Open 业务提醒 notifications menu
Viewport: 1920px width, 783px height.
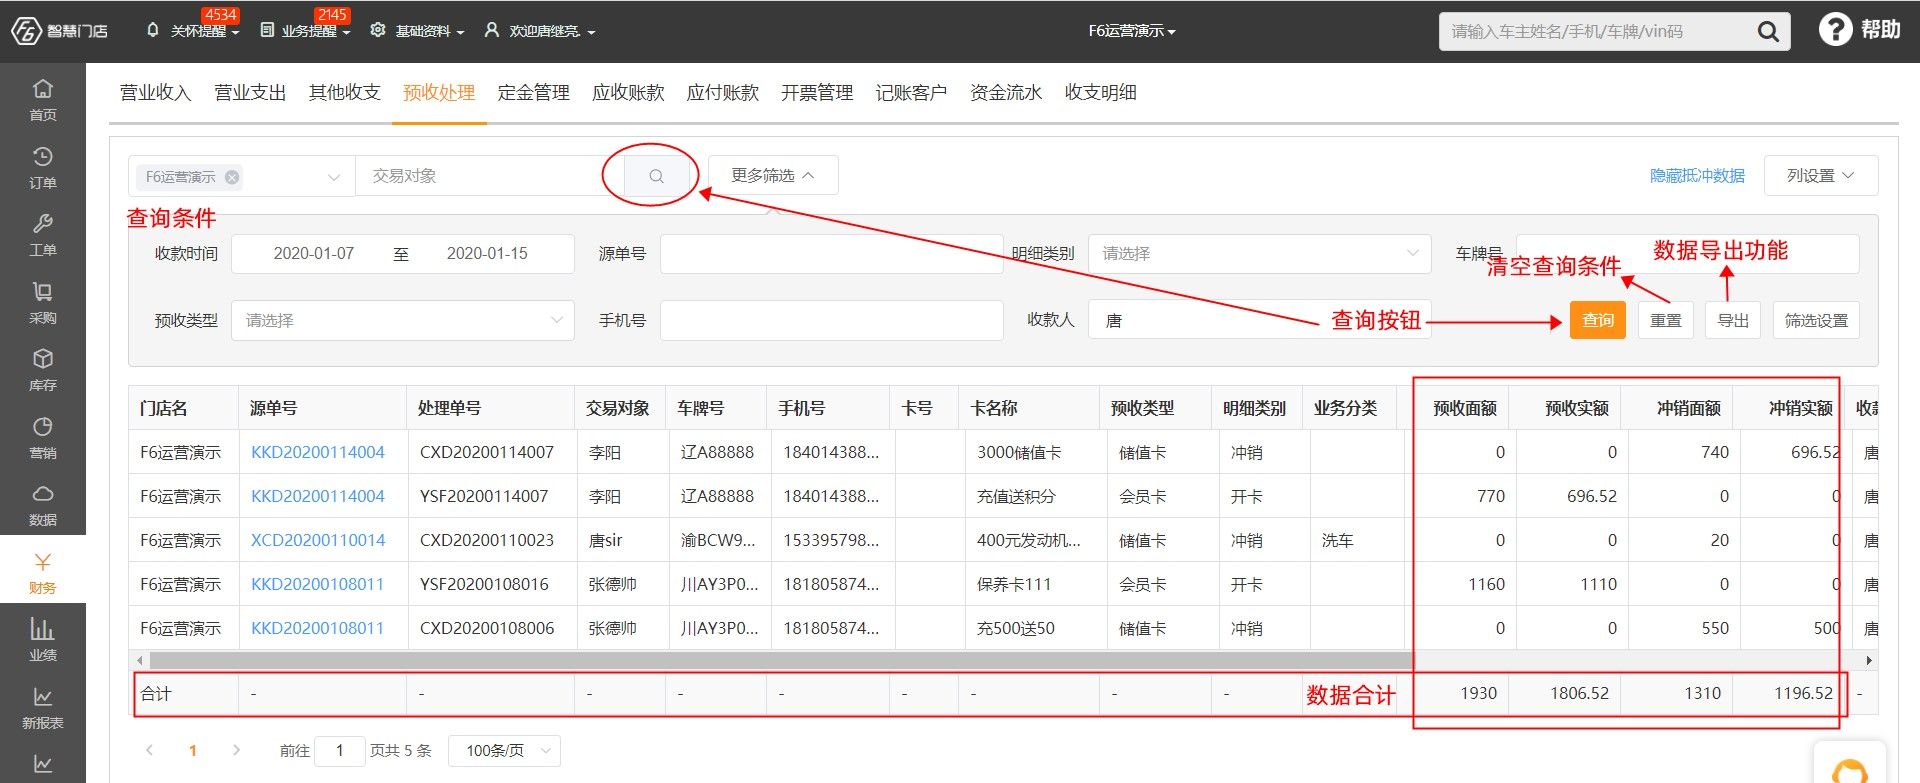tap(306, 31)
